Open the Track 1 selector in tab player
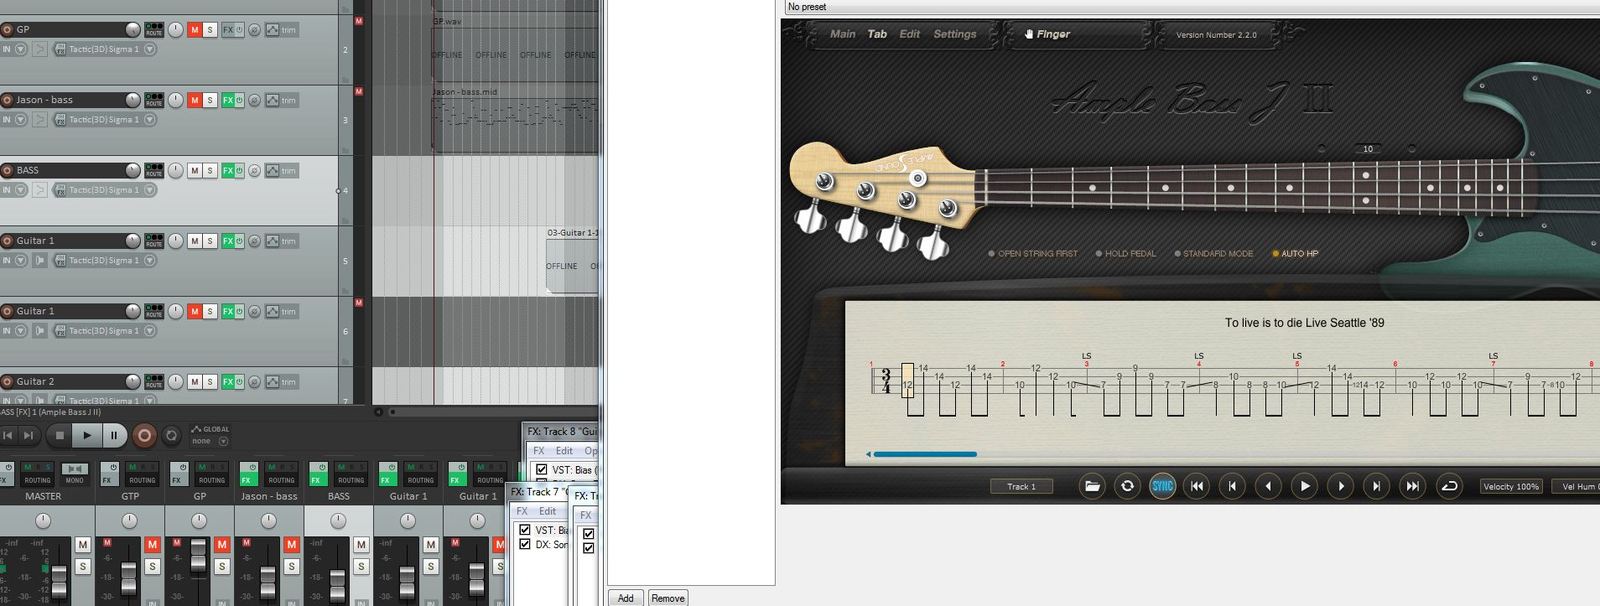1600x606 pixels. tap(1021, 486)
